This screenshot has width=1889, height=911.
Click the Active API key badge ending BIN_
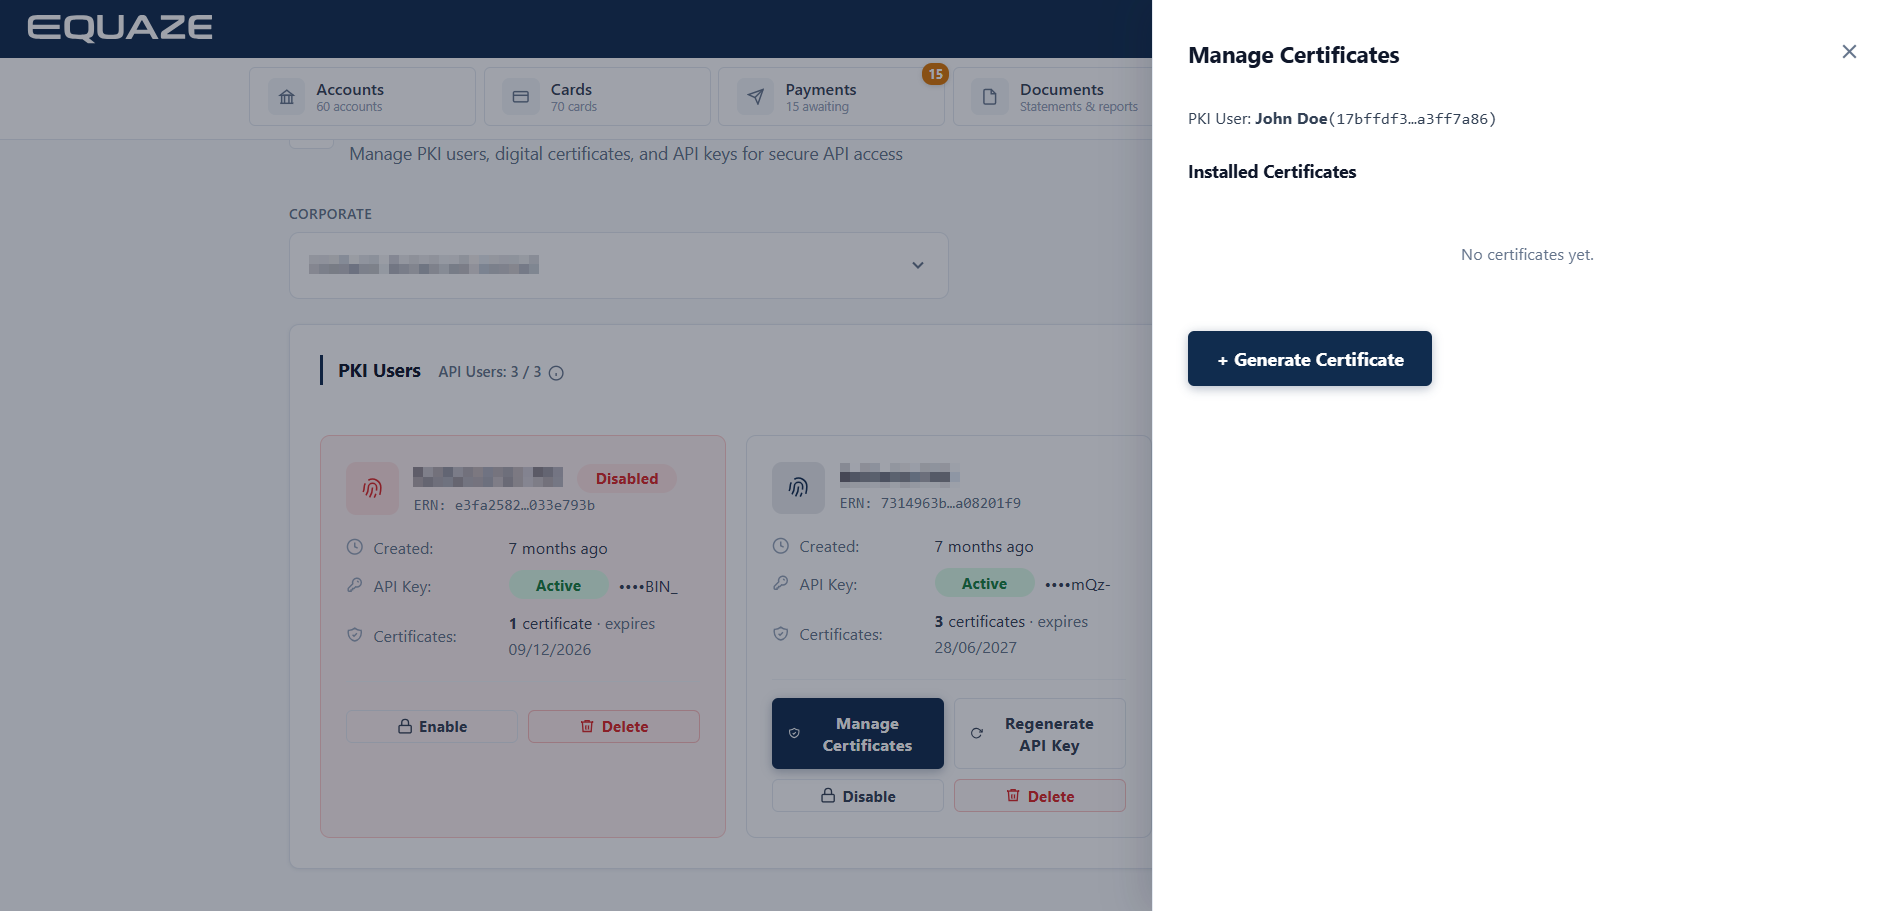click(558, 586)
